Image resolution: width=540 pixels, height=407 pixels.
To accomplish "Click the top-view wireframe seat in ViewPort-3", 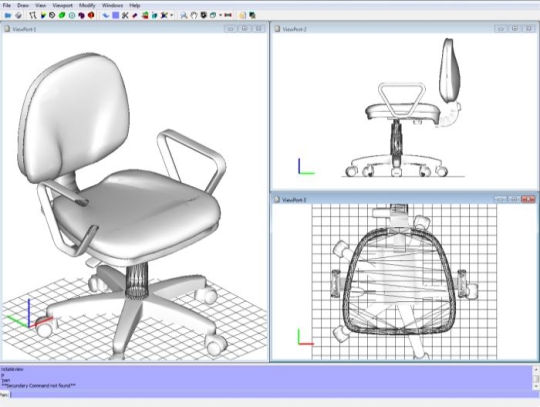I will point(399,281).
